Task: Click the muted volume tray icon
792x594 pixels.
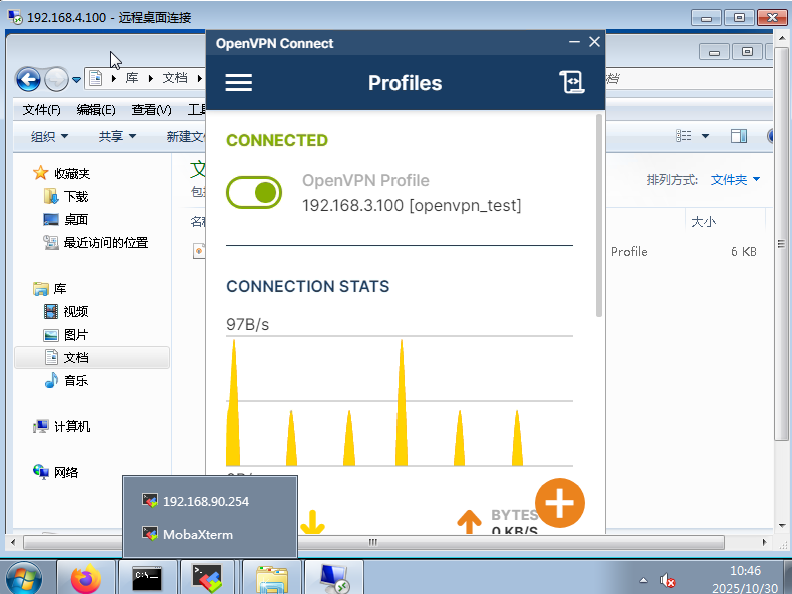Action: tap(669, 579)
